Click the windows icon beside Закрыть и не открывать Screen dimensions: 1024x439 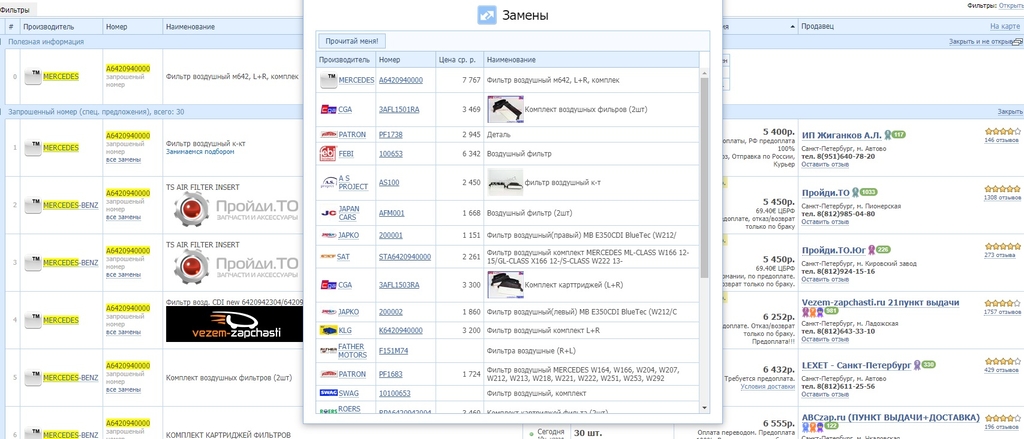(x=1019, y=41)
